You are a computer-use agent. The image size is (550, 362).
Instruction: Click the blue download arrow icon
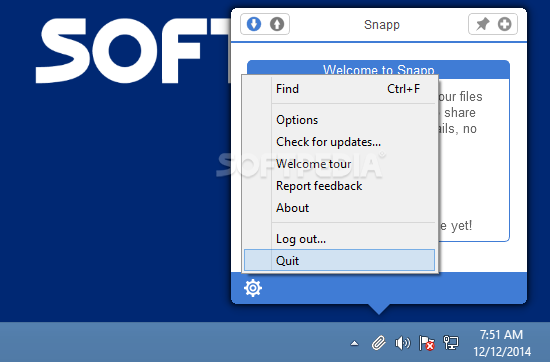pos(254,24)
